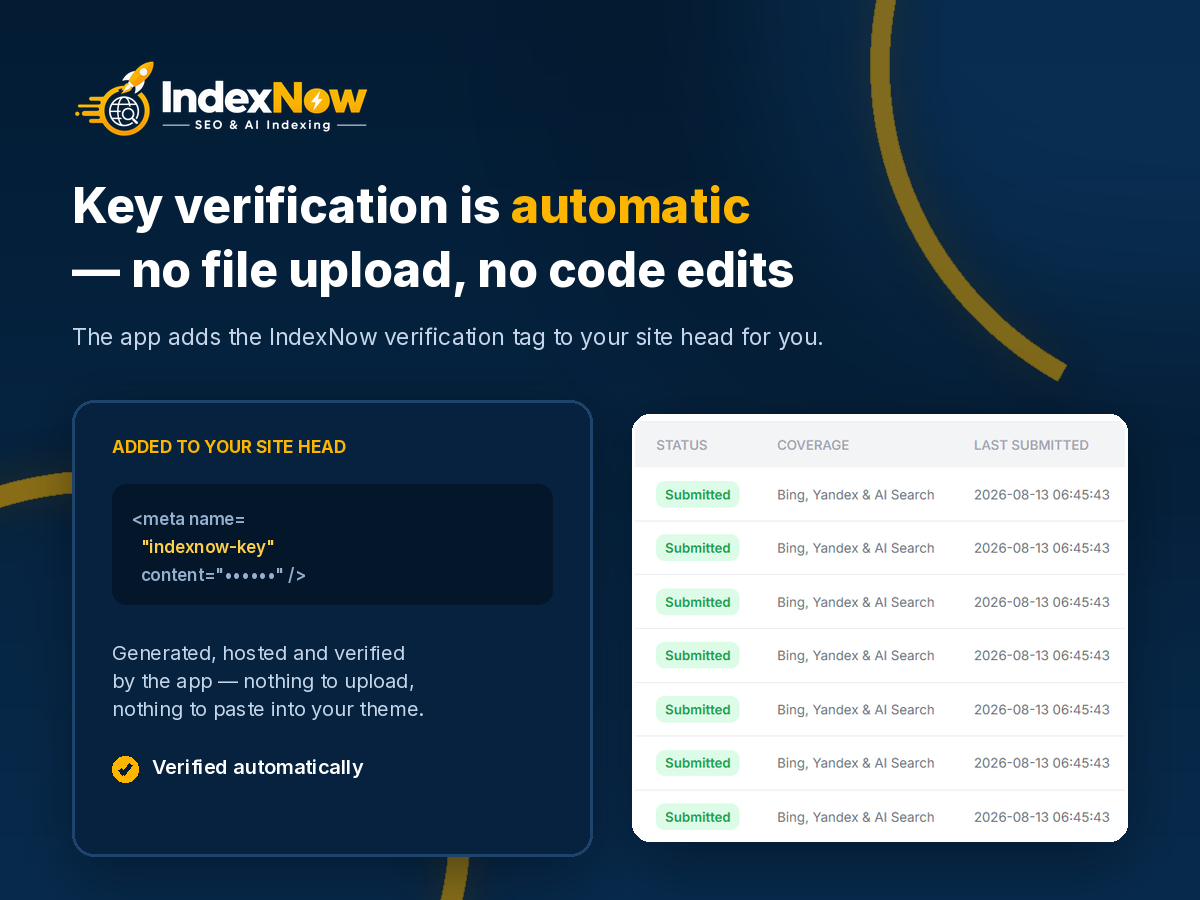Click the masked content="••••••" code line
This screenshot has height=900, width=1200.
click(x=223, y=575)
